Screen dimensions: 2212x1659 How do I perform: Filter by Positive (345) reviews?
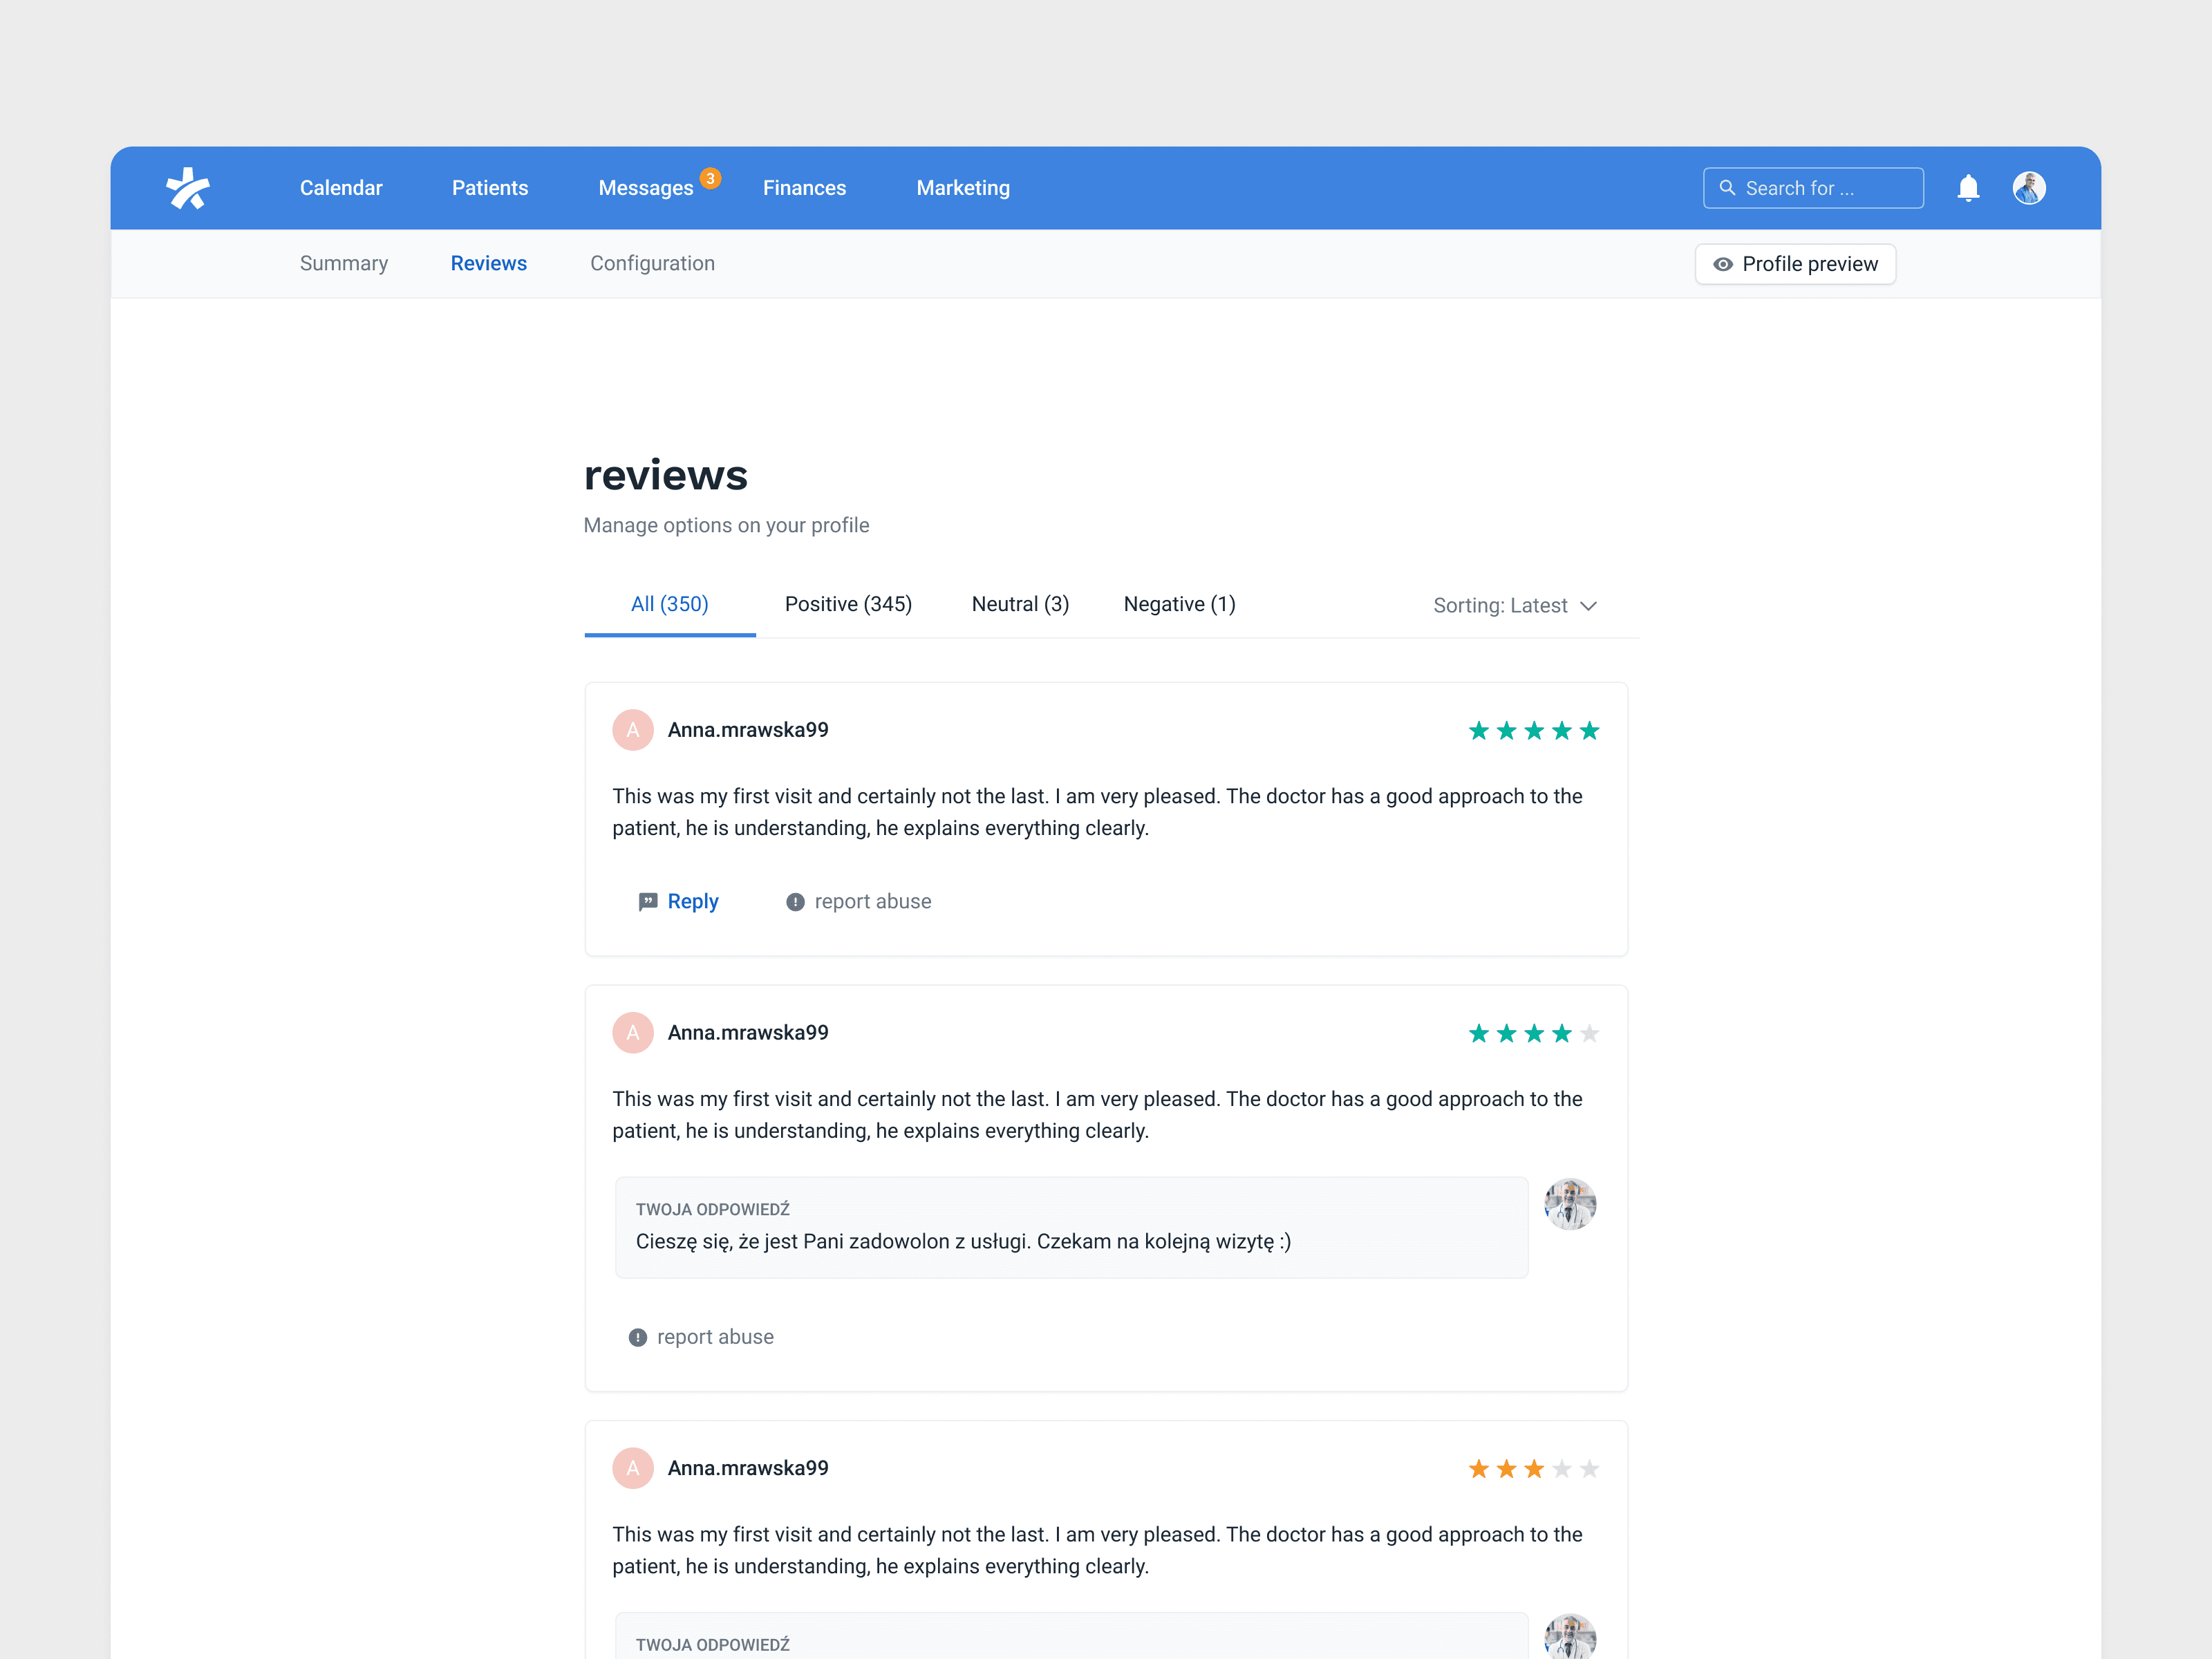(x=848, y=604)
